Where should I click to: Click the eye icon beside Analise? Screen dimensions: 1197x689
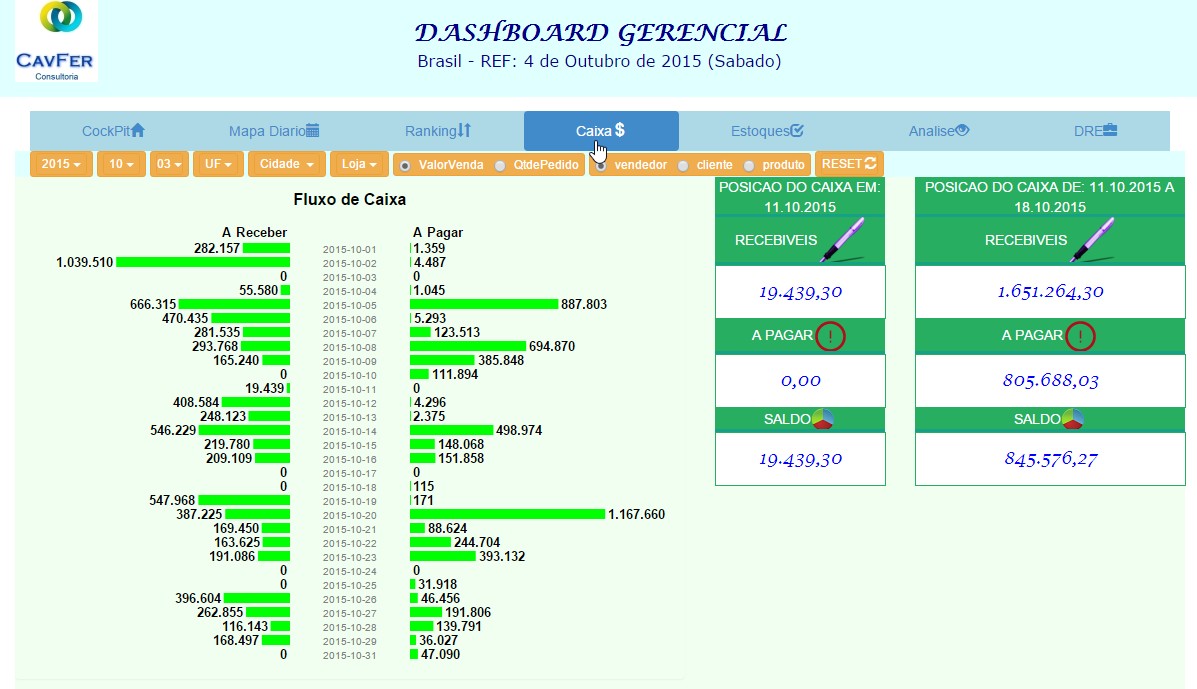(x=962, y=130)
